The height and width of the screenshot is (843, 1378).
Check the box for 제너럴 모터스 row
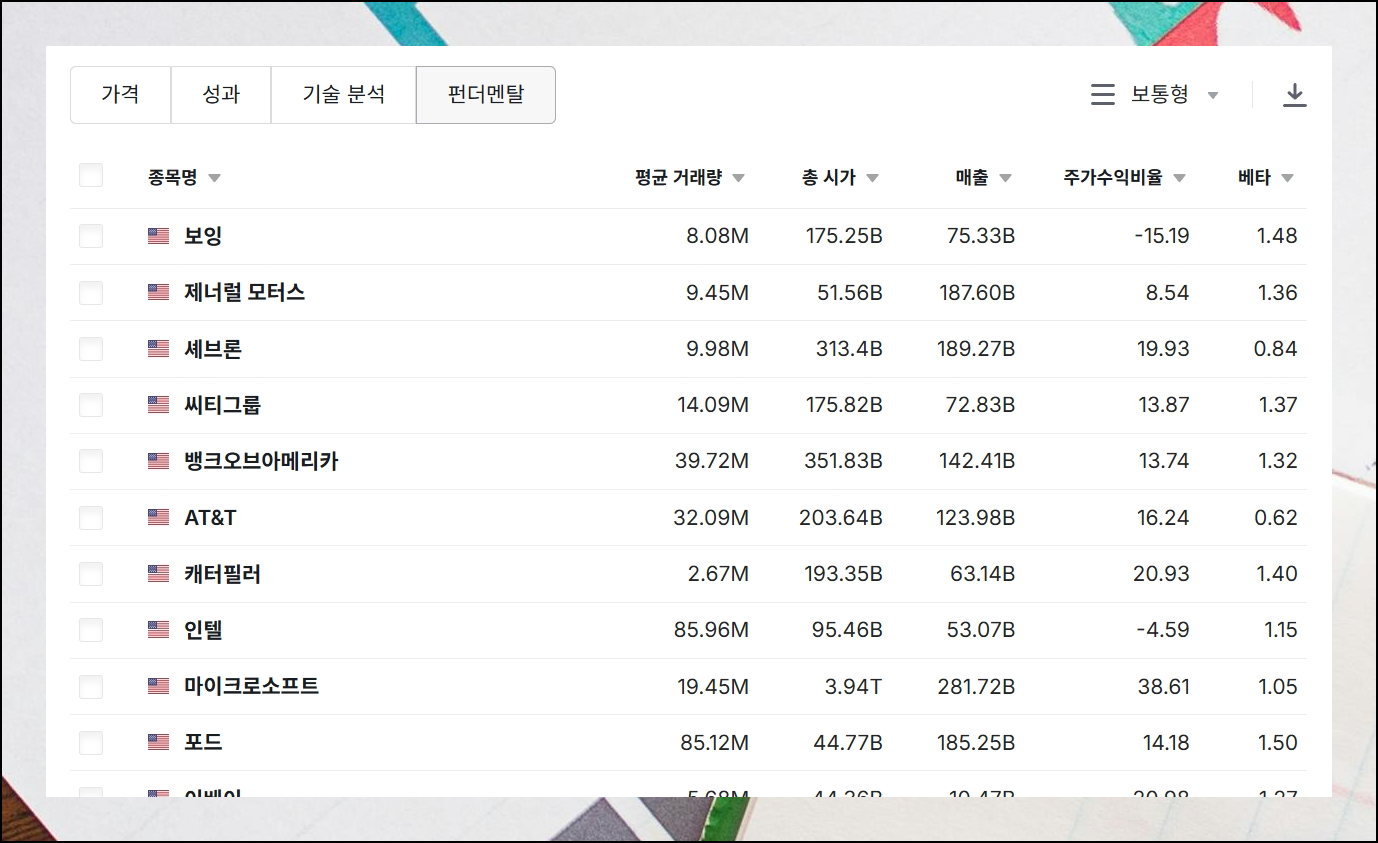[x=91, y=292]
